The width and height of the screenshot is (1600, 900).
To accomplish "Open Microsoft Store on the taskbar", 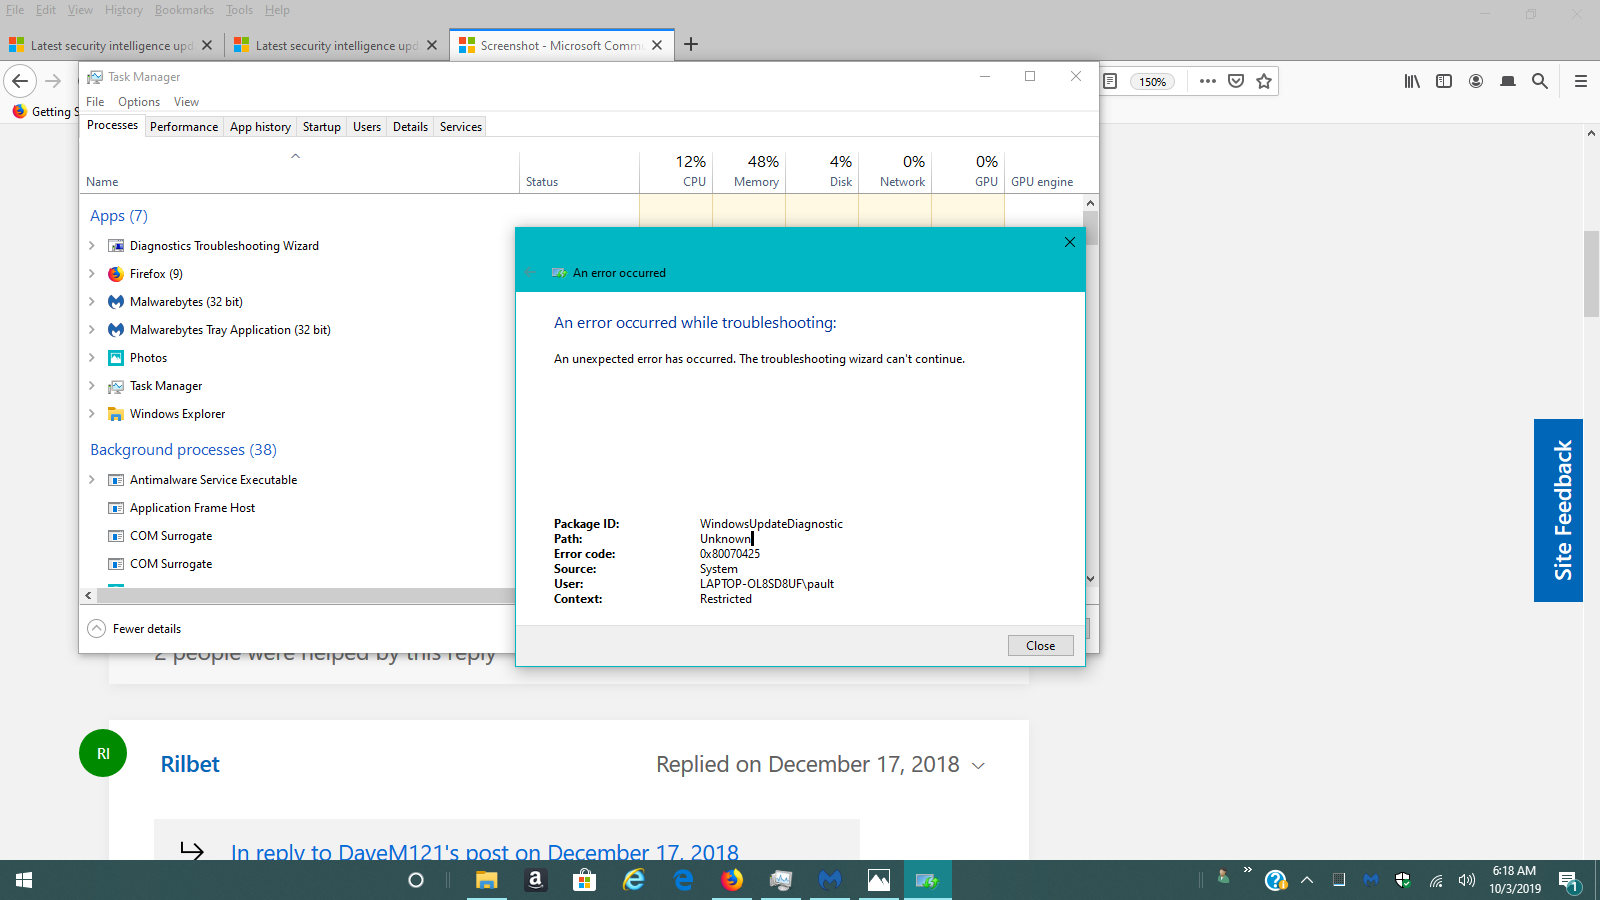I will pos(584,880).
